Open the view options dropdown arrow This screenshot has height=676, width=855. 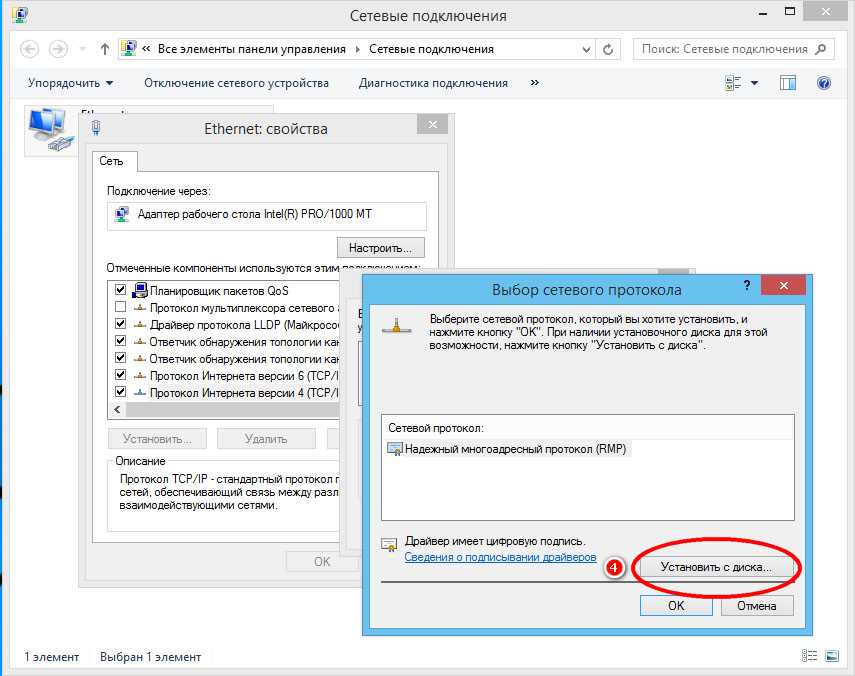[754, 83]
